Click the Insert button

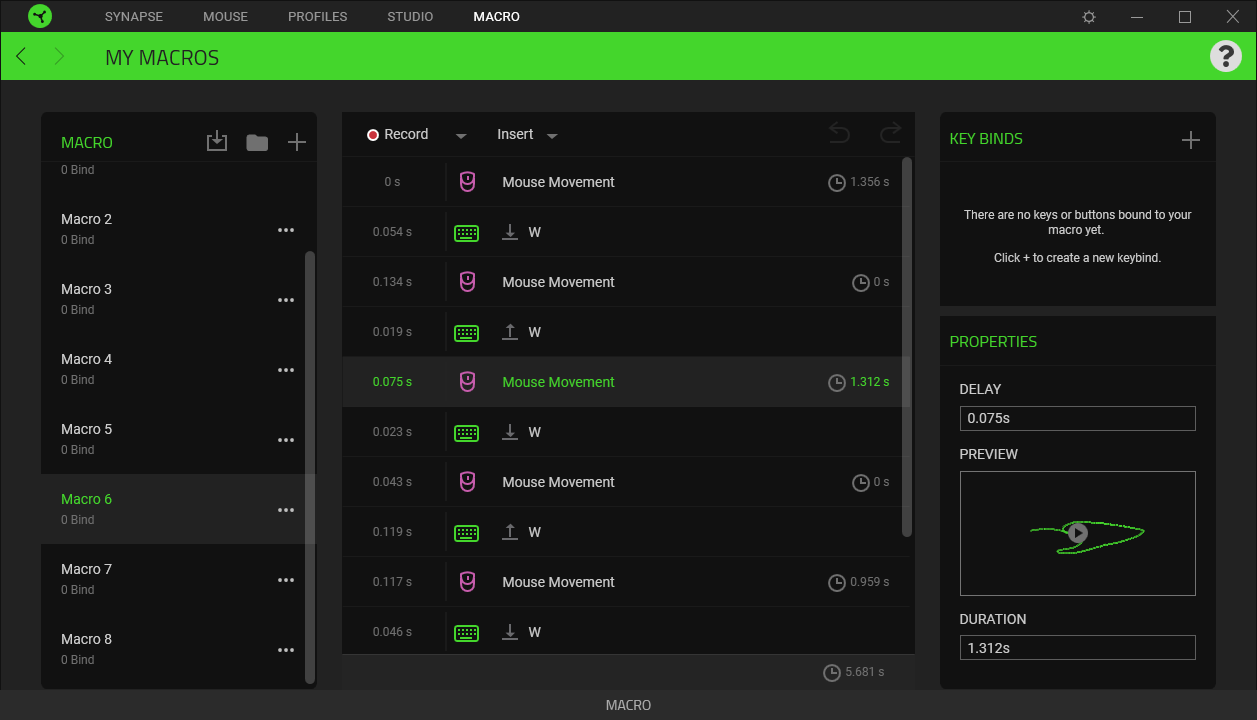click(515, 134)
